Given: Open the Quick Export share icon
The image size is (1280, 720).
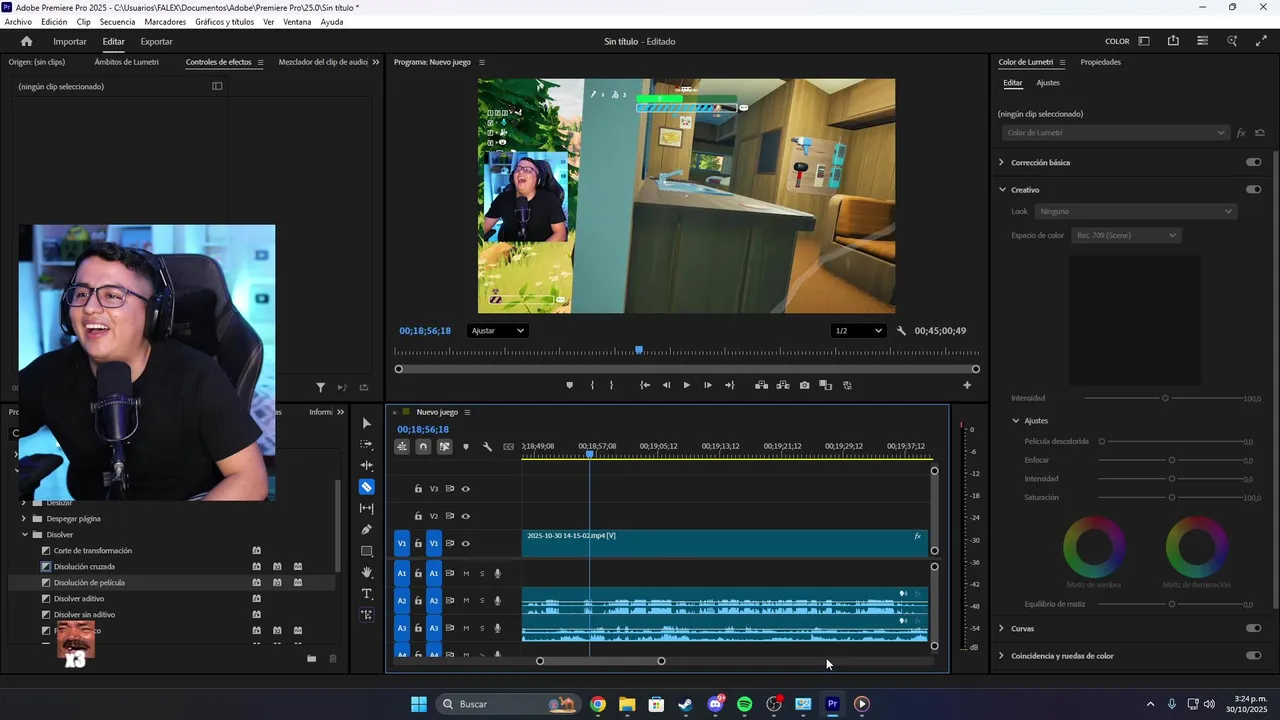Looking at the screenshot, I should tap(1173, 41).
